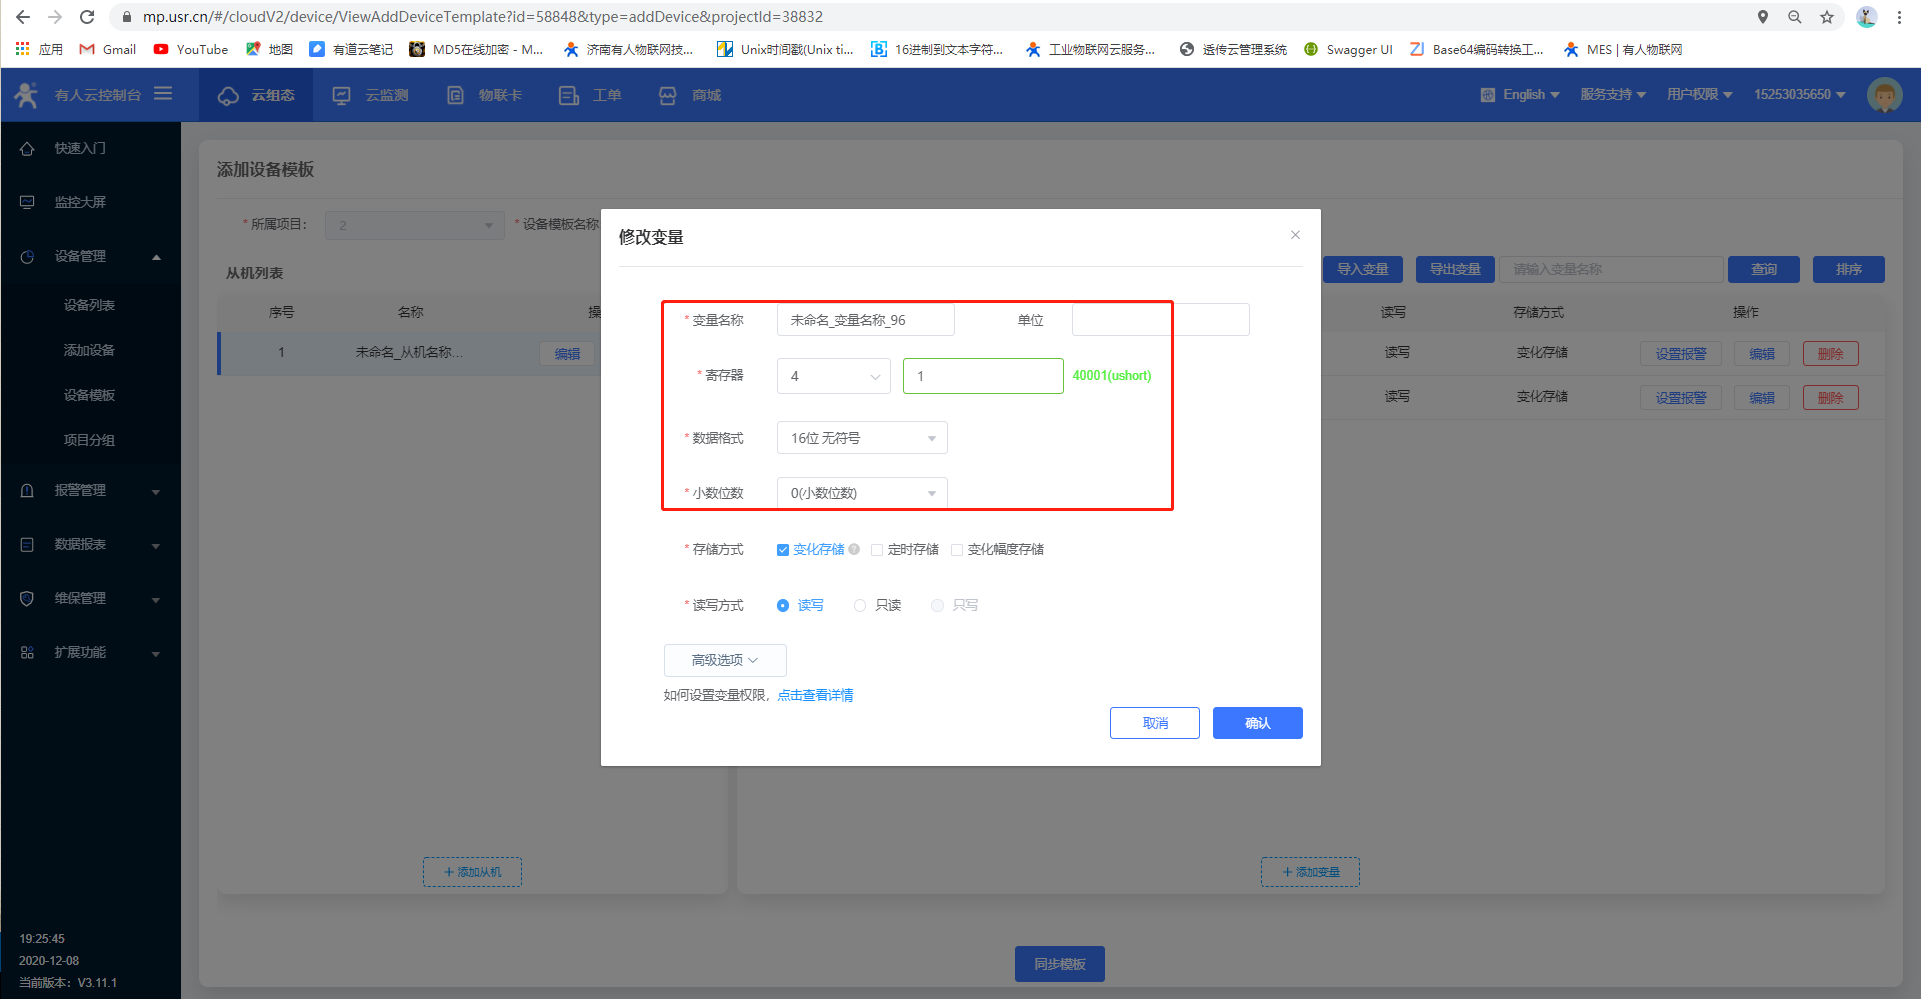Click the sidebar collapse hamburger icon
Image resolution: width=1921 pixels, height=999 pixels.
(163, 94)
